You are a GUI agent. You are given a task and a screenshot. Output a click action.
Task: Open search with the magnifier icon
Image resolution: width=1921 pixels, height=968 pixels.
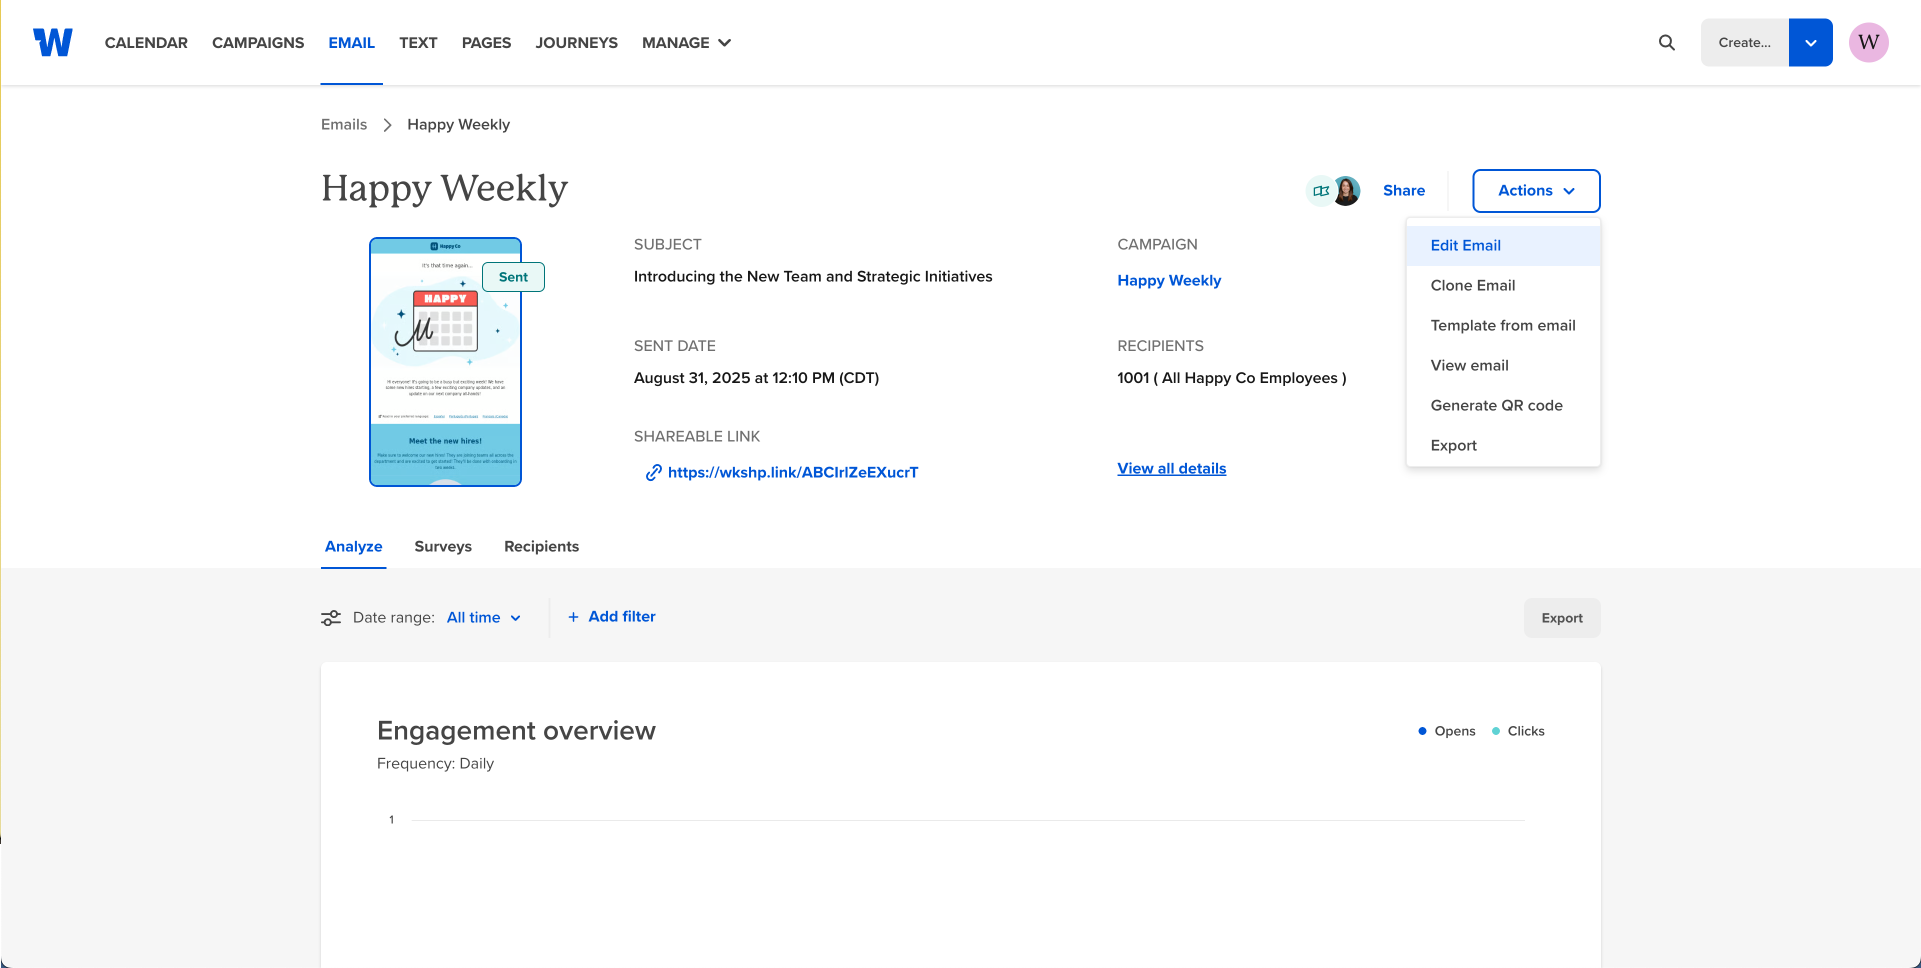click(1666, 42)
